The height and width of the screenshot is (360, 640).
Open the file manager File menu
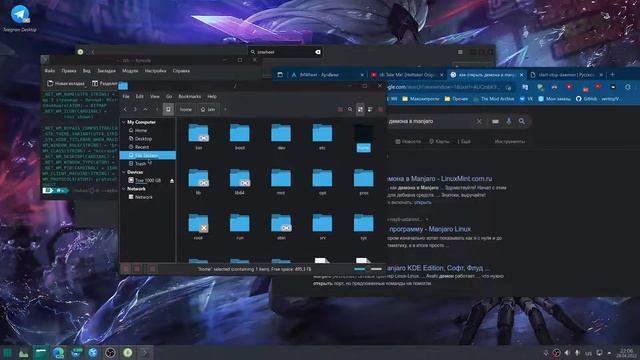(x=126, y=97)
